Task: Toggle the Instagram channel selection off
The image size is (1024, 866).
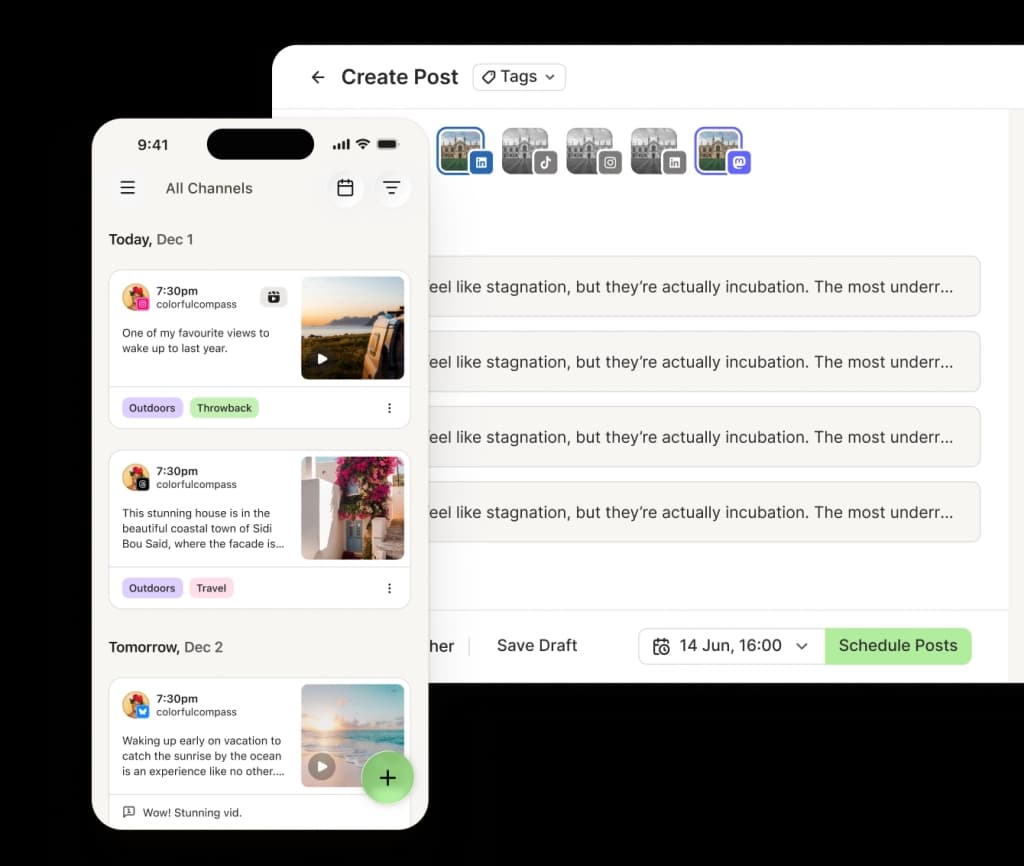Action: (593, 150)
